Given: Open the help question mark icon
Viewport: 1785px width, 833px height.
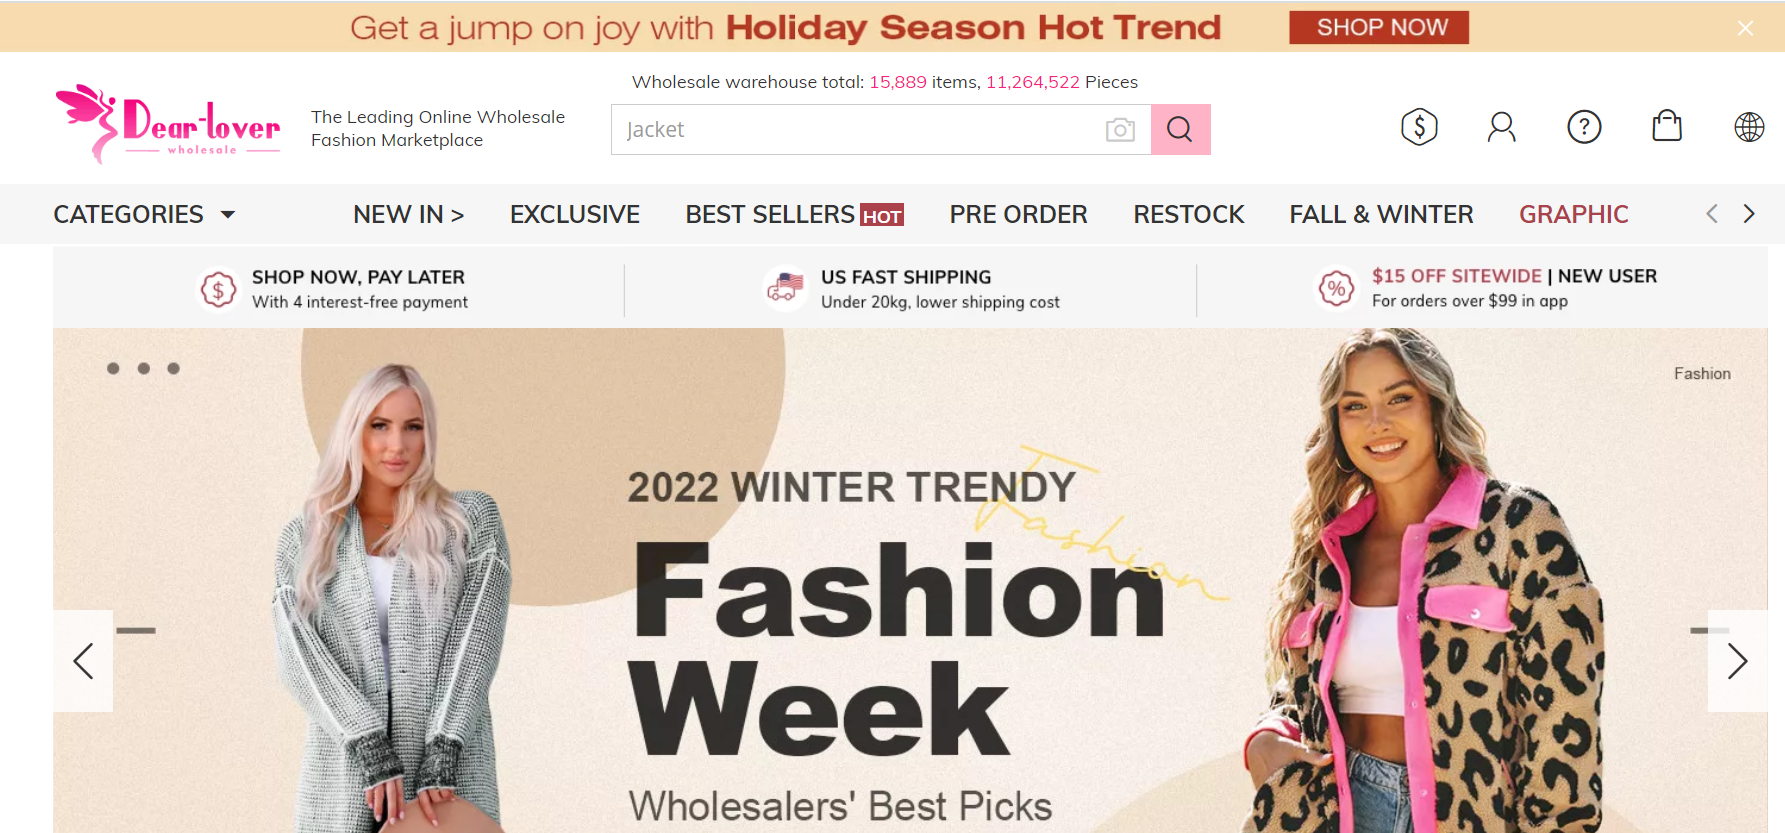Looking at the screenshot, I should coord(1584,127).
